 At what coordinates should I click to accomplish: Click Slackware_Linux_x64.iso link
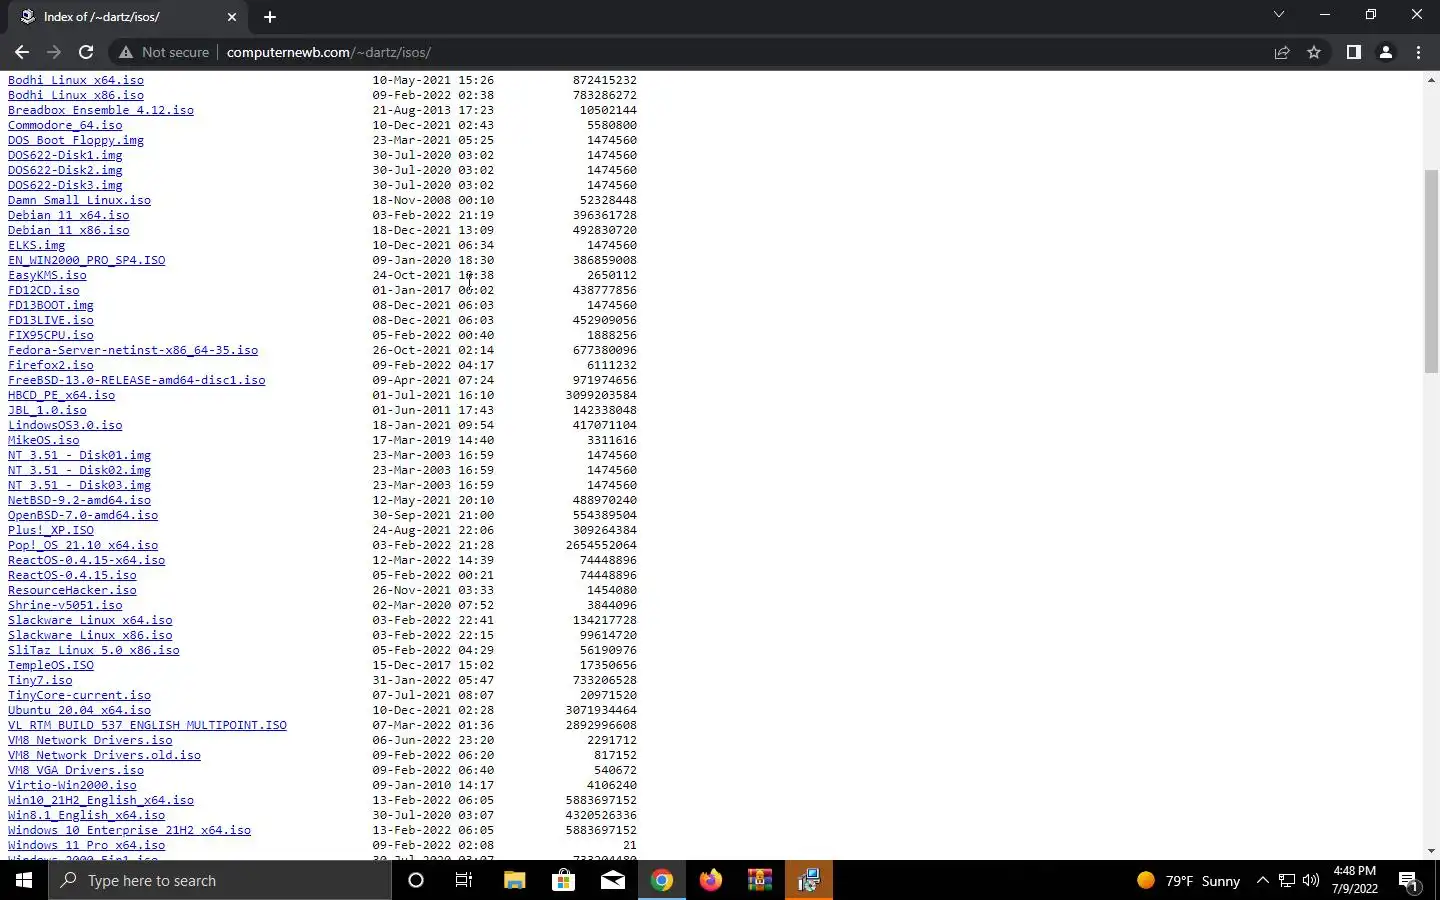click(90, 620)
